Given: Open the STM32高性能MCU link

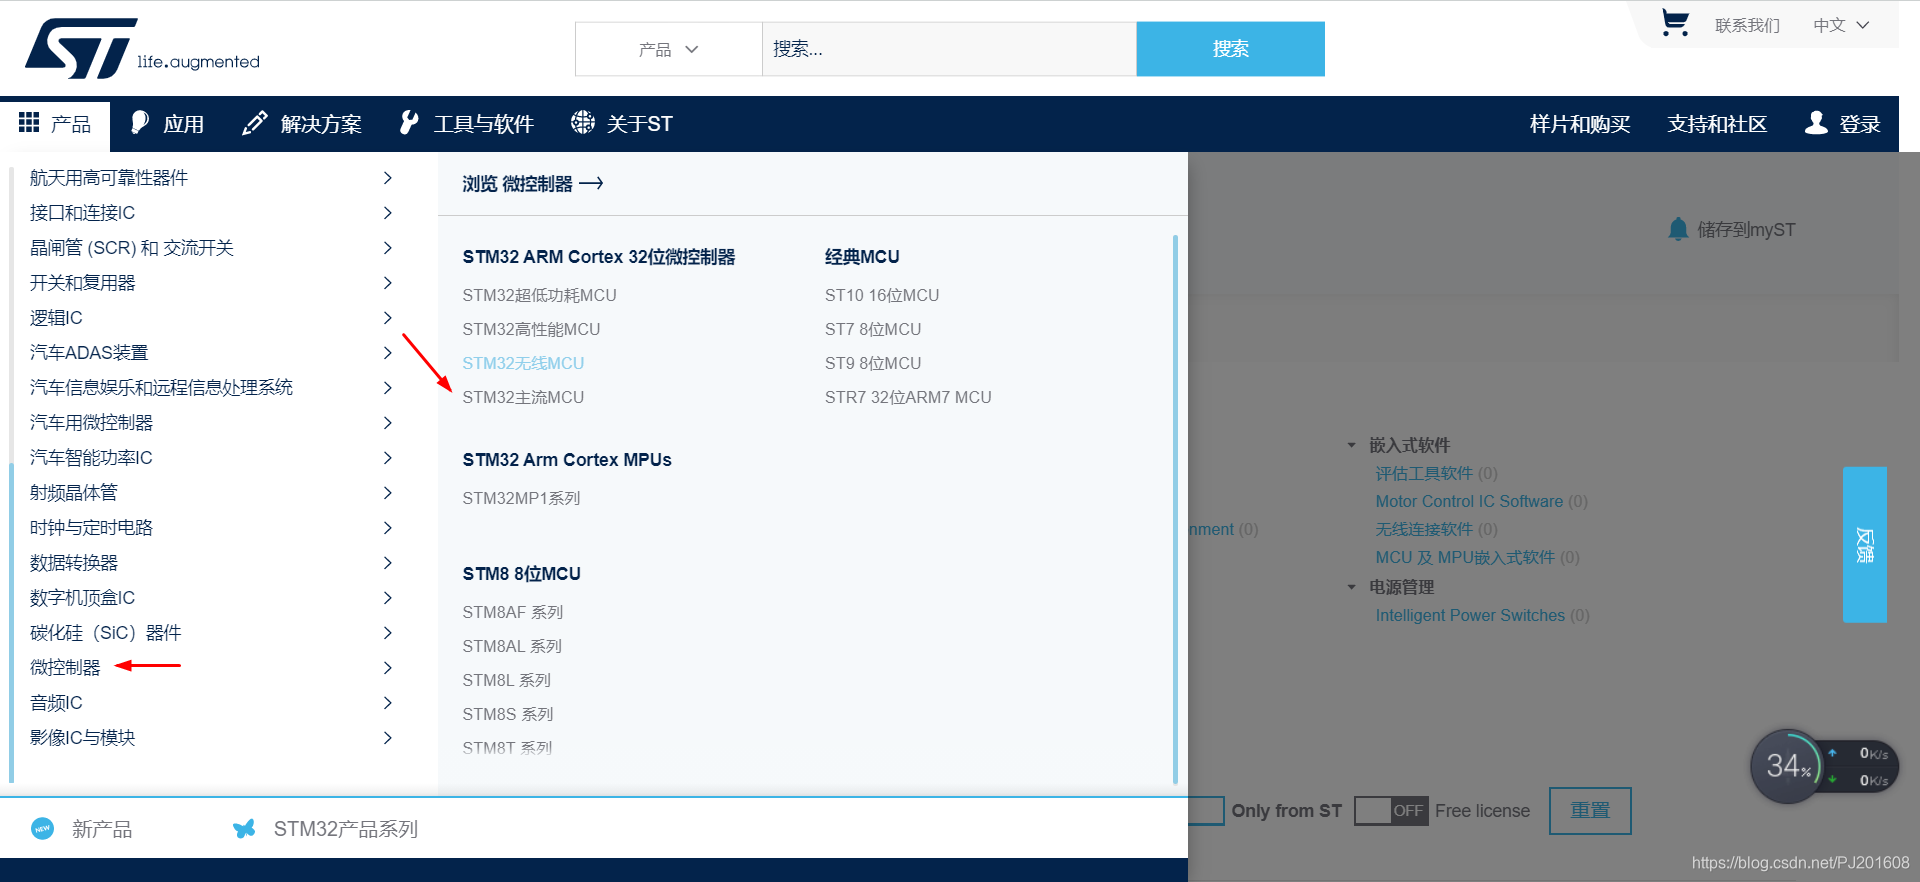Looking at the screenshot, I should point(531,329).
